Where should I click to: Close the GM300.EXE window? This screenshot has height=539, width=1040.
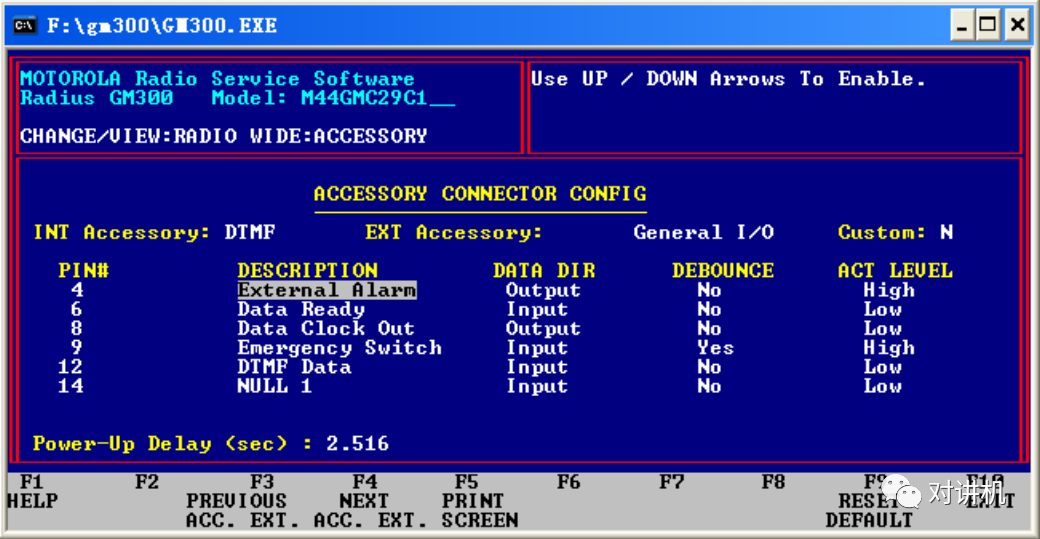coord(1017,26)
